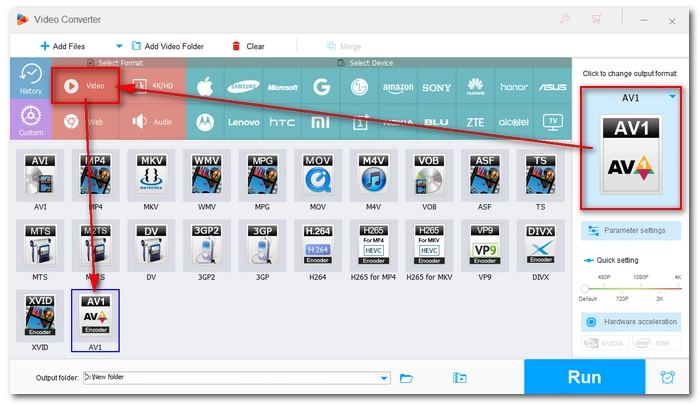
Task: Open the TV device presets
Action: pos(553,122)
